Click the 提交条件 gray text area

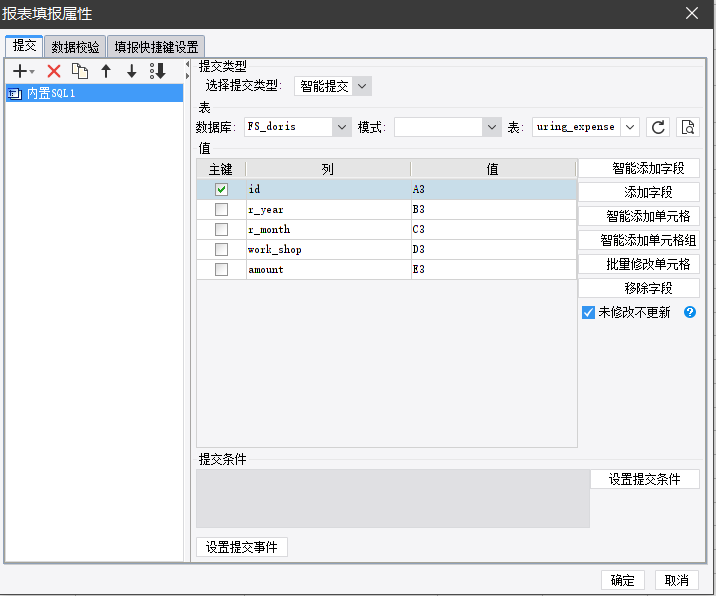(393, 499)
